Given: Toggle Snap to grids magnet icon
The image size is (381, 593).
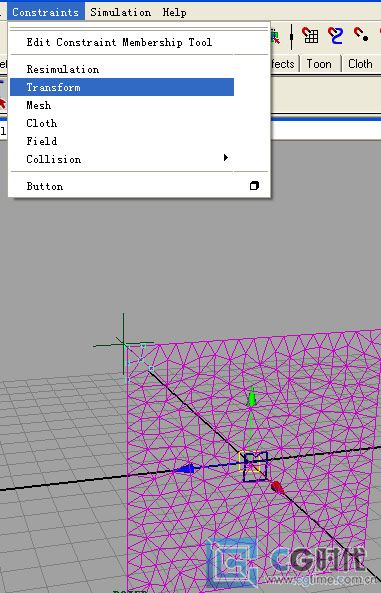Looking at the screenshot, I should (310, 36).
